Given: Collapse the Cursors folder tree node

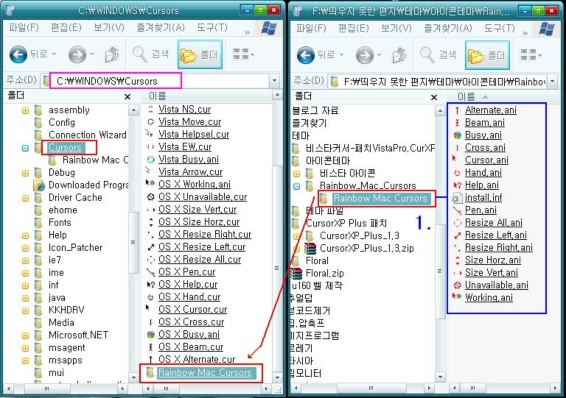Looking at the screenshot, I should [25, 148].
